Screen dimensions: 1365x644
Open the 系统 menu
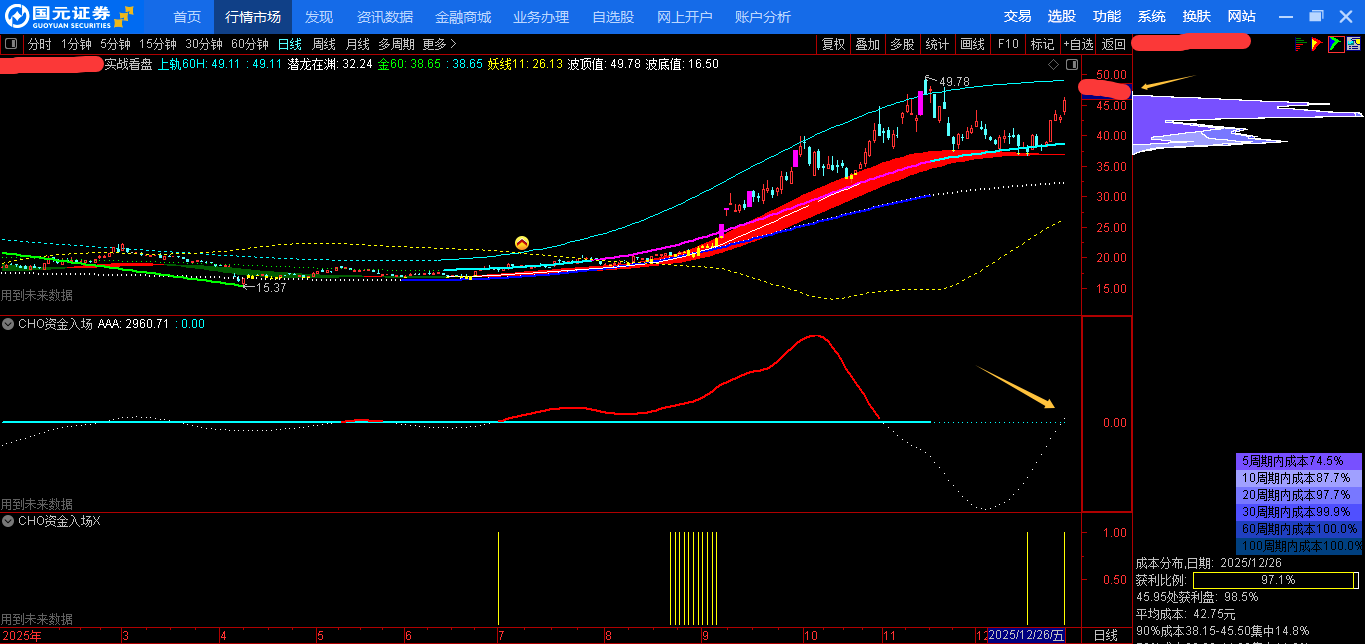(1152, 16)
